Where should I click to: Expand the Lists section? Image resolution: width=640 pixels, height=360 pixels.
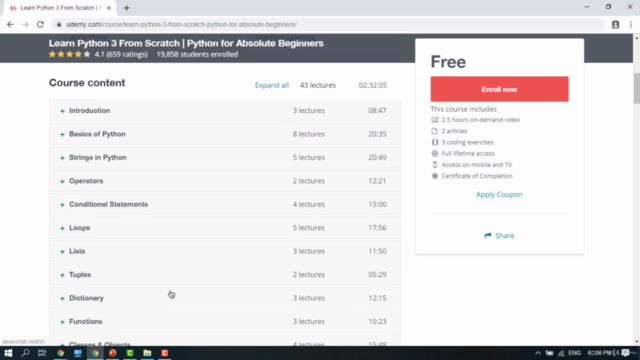pyautogui.click(x=225, y=251)
